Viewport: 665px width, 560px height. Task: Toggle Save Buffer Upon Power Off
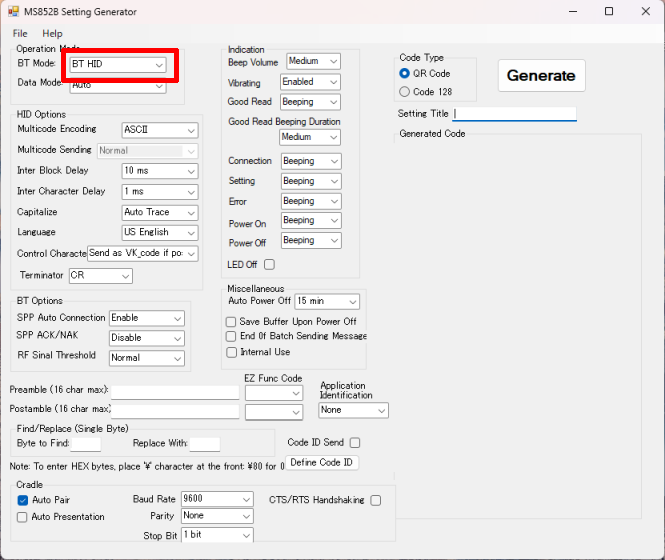pyautogui.click(x=232, y=322)
